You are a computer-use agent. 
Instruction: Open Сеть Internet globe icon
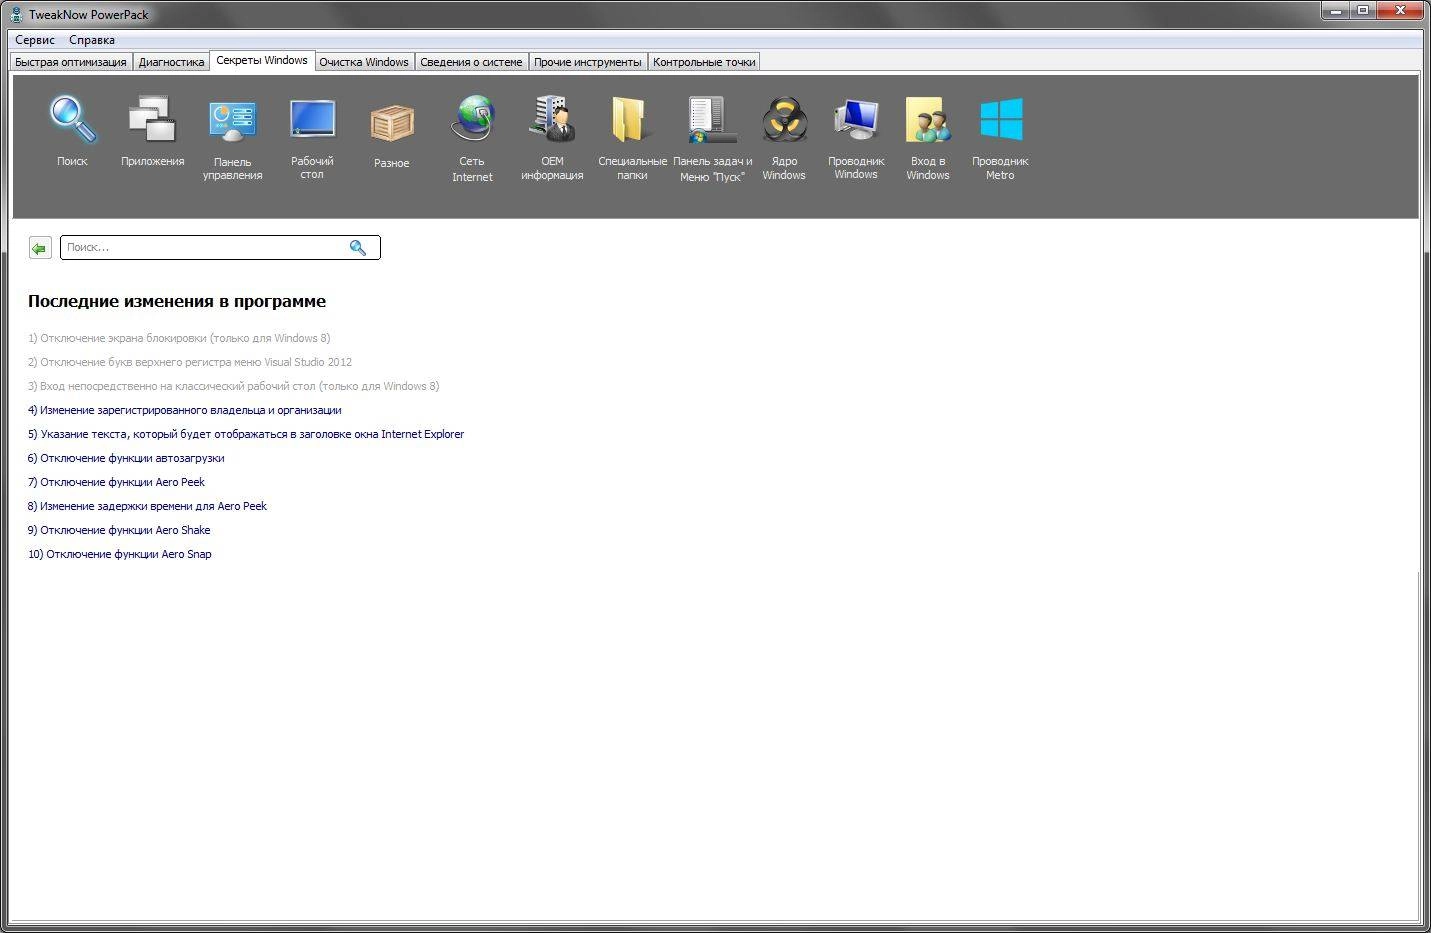coord(472,120)
